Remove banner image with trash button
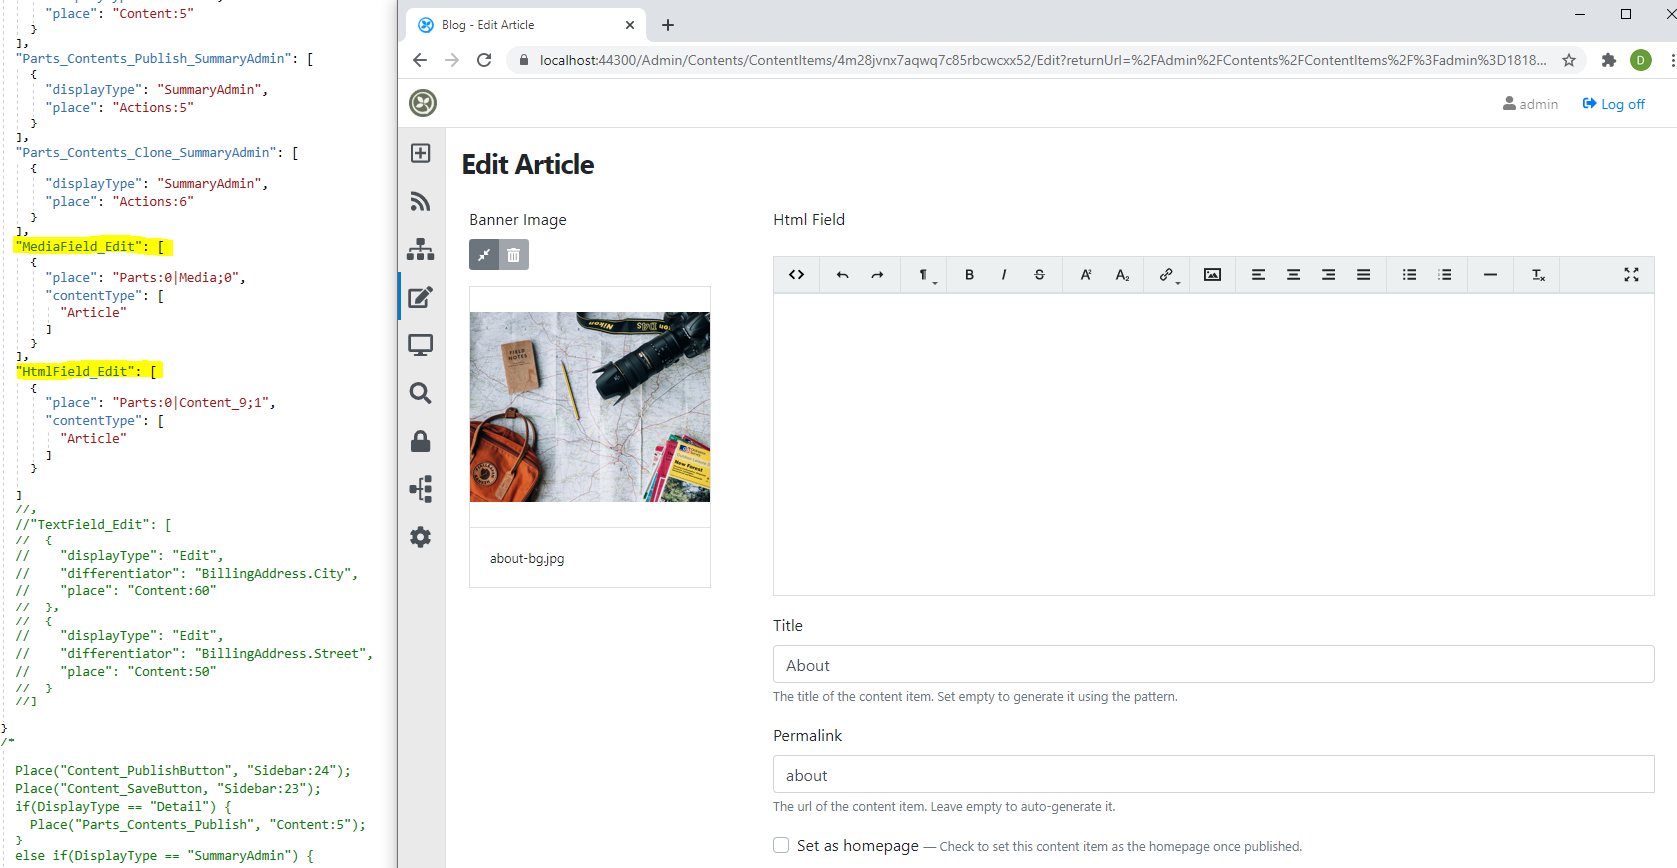The width and height of the screenshot is (1677, 868). pyautogui.click(x=514, y=255)
